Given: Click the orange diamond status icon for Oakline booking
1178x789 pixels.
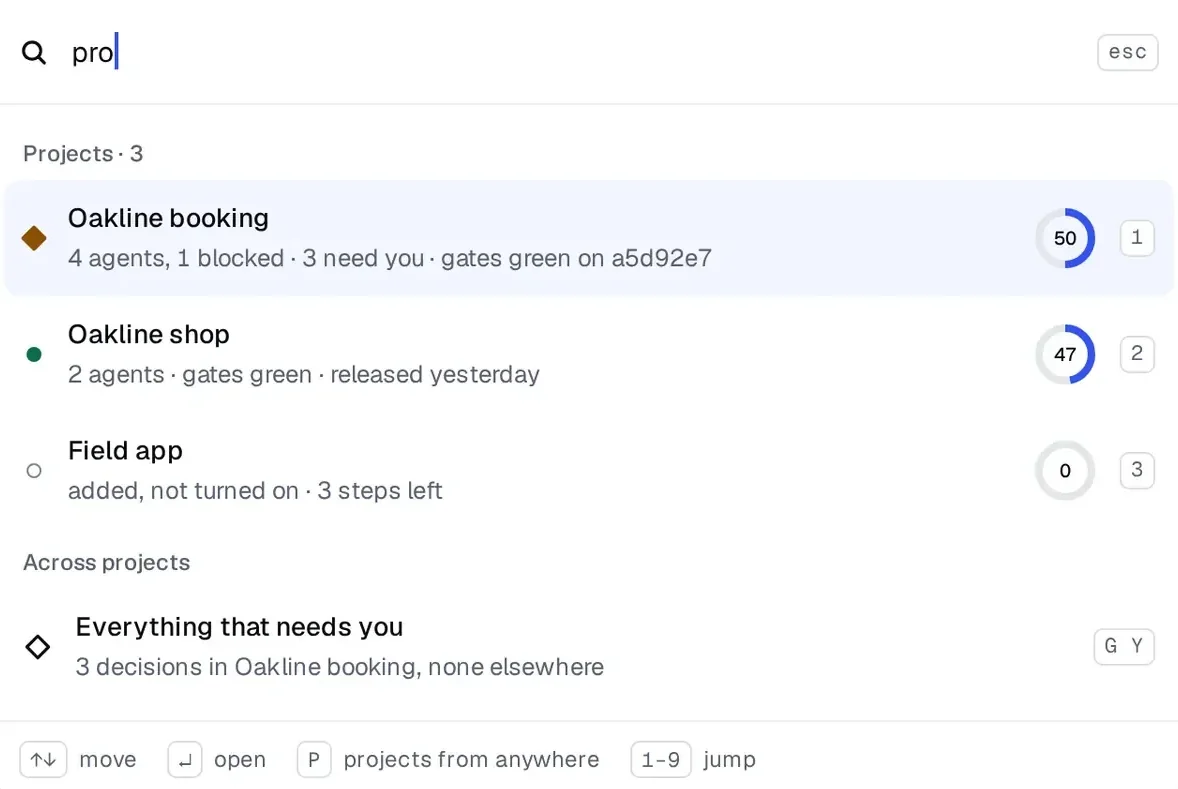Looking at the screenshot, I should (34, 238).
